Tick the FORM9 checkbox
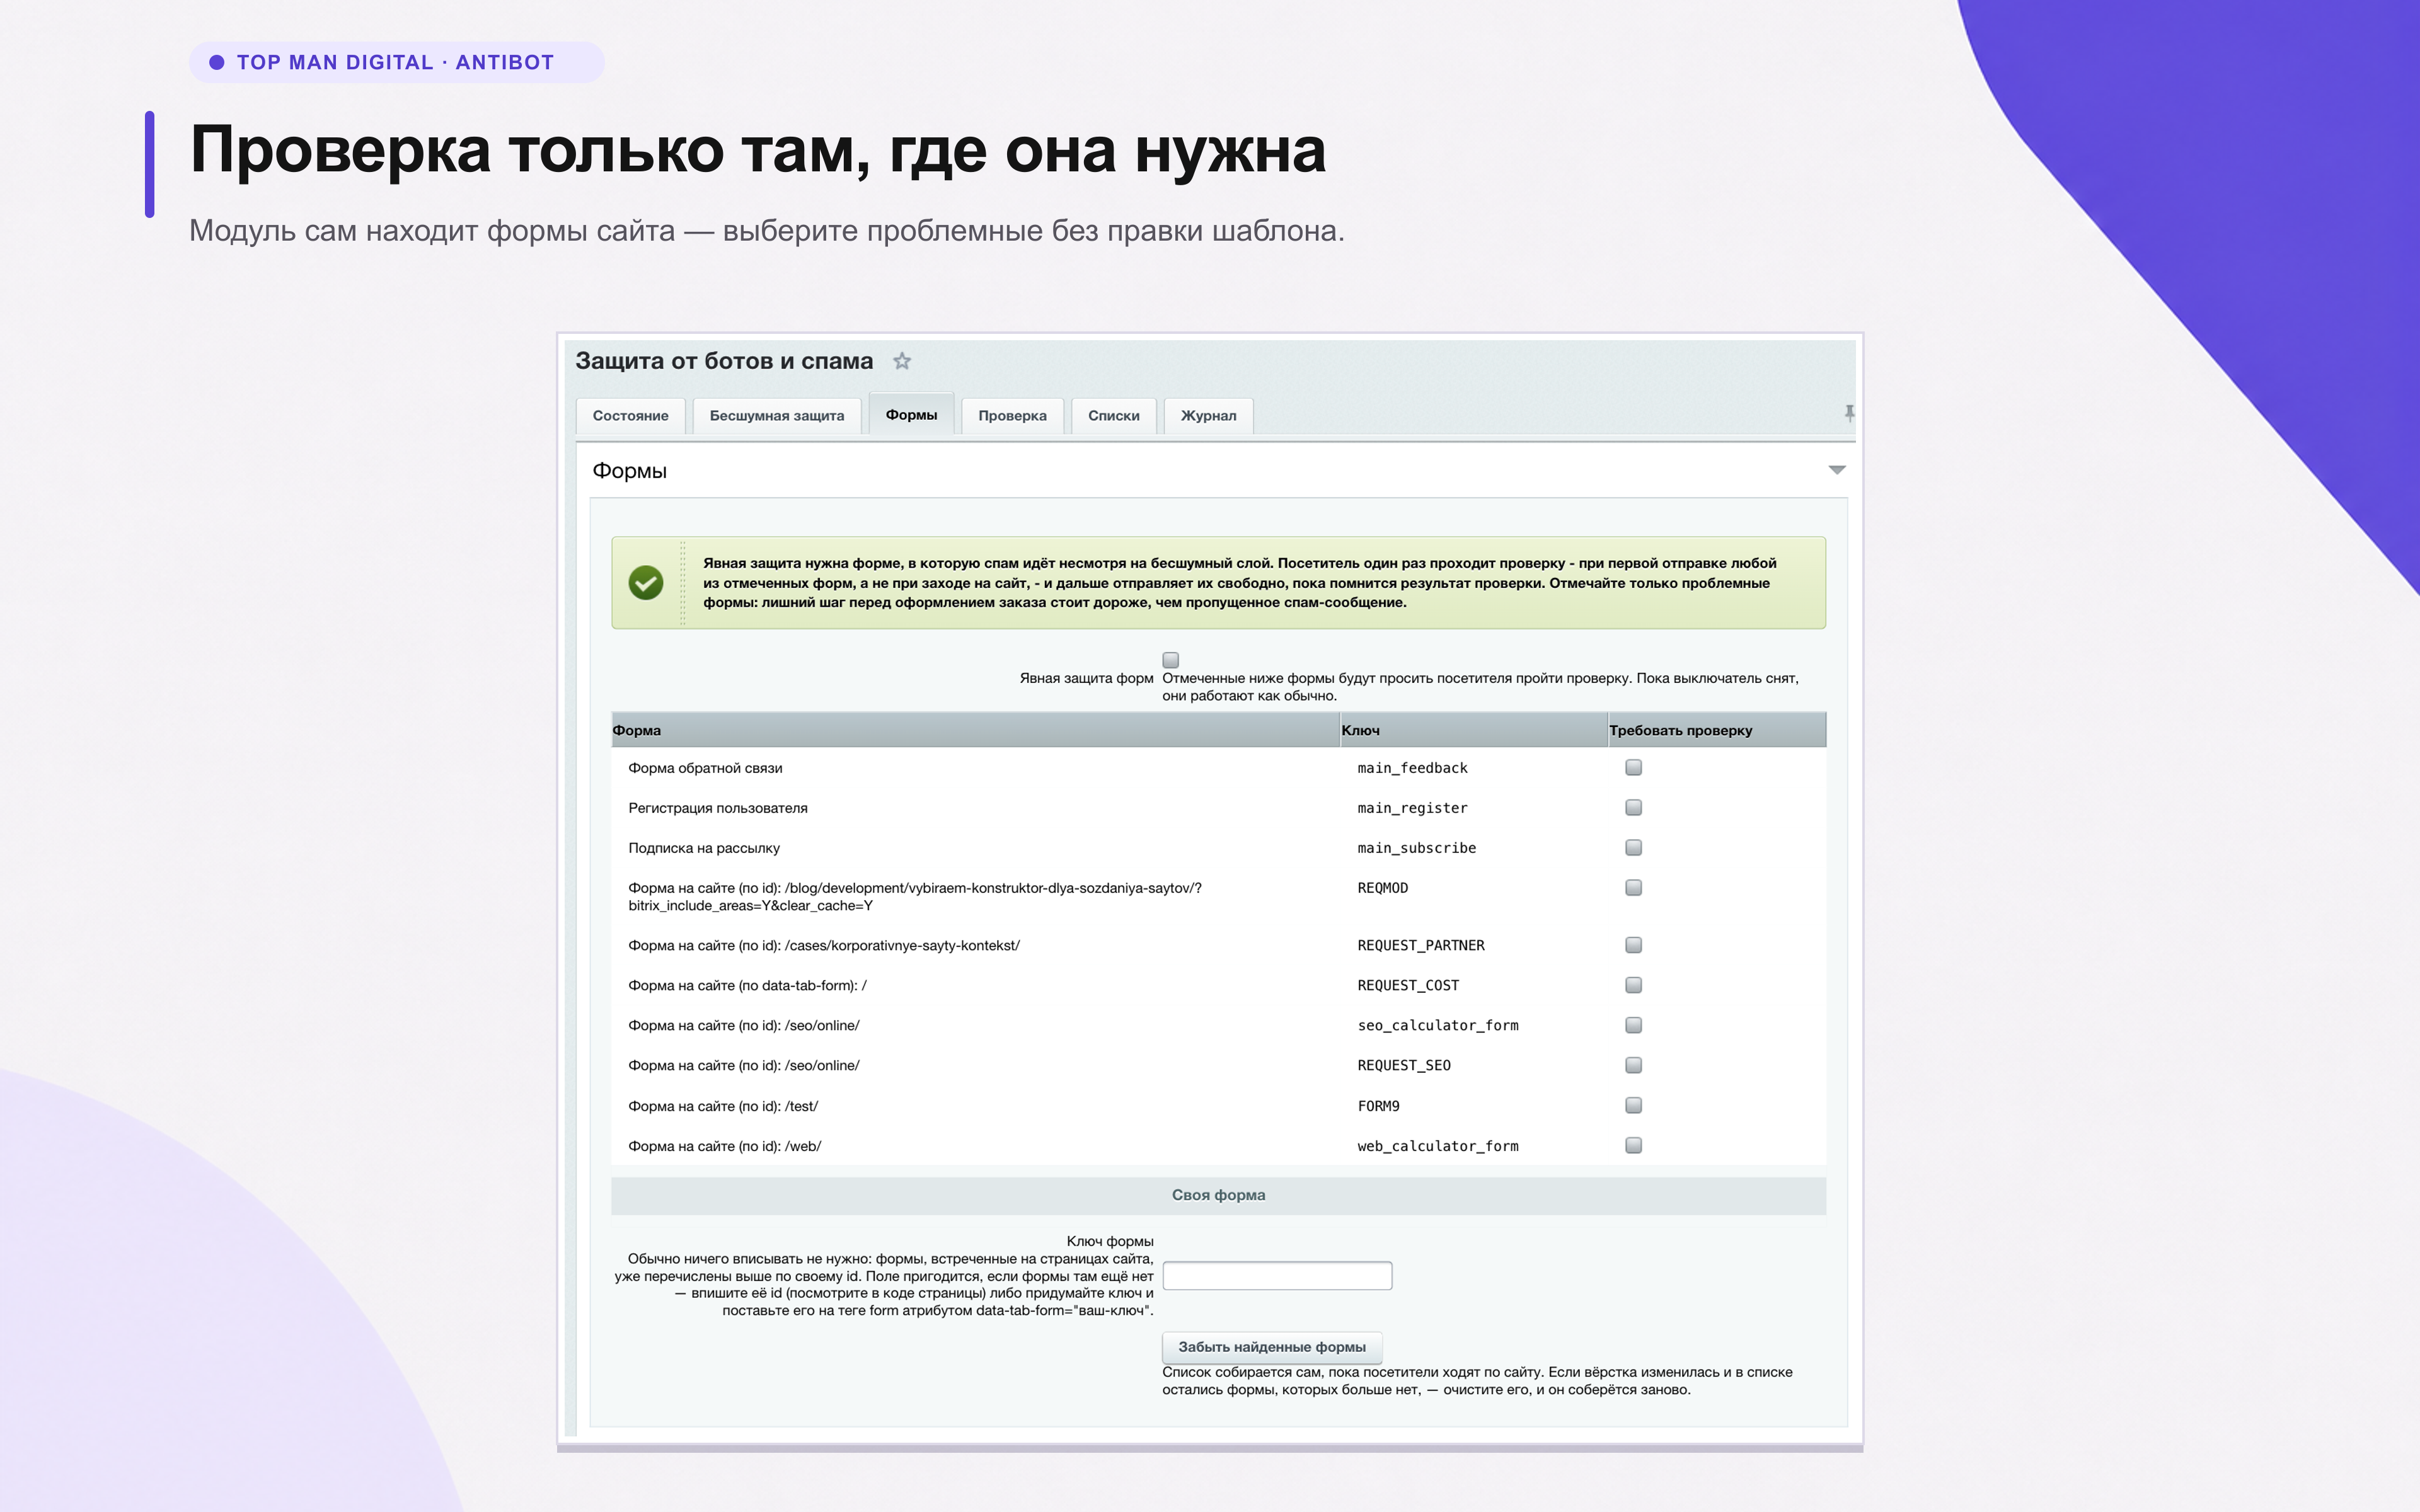 coord(1634,1105)
